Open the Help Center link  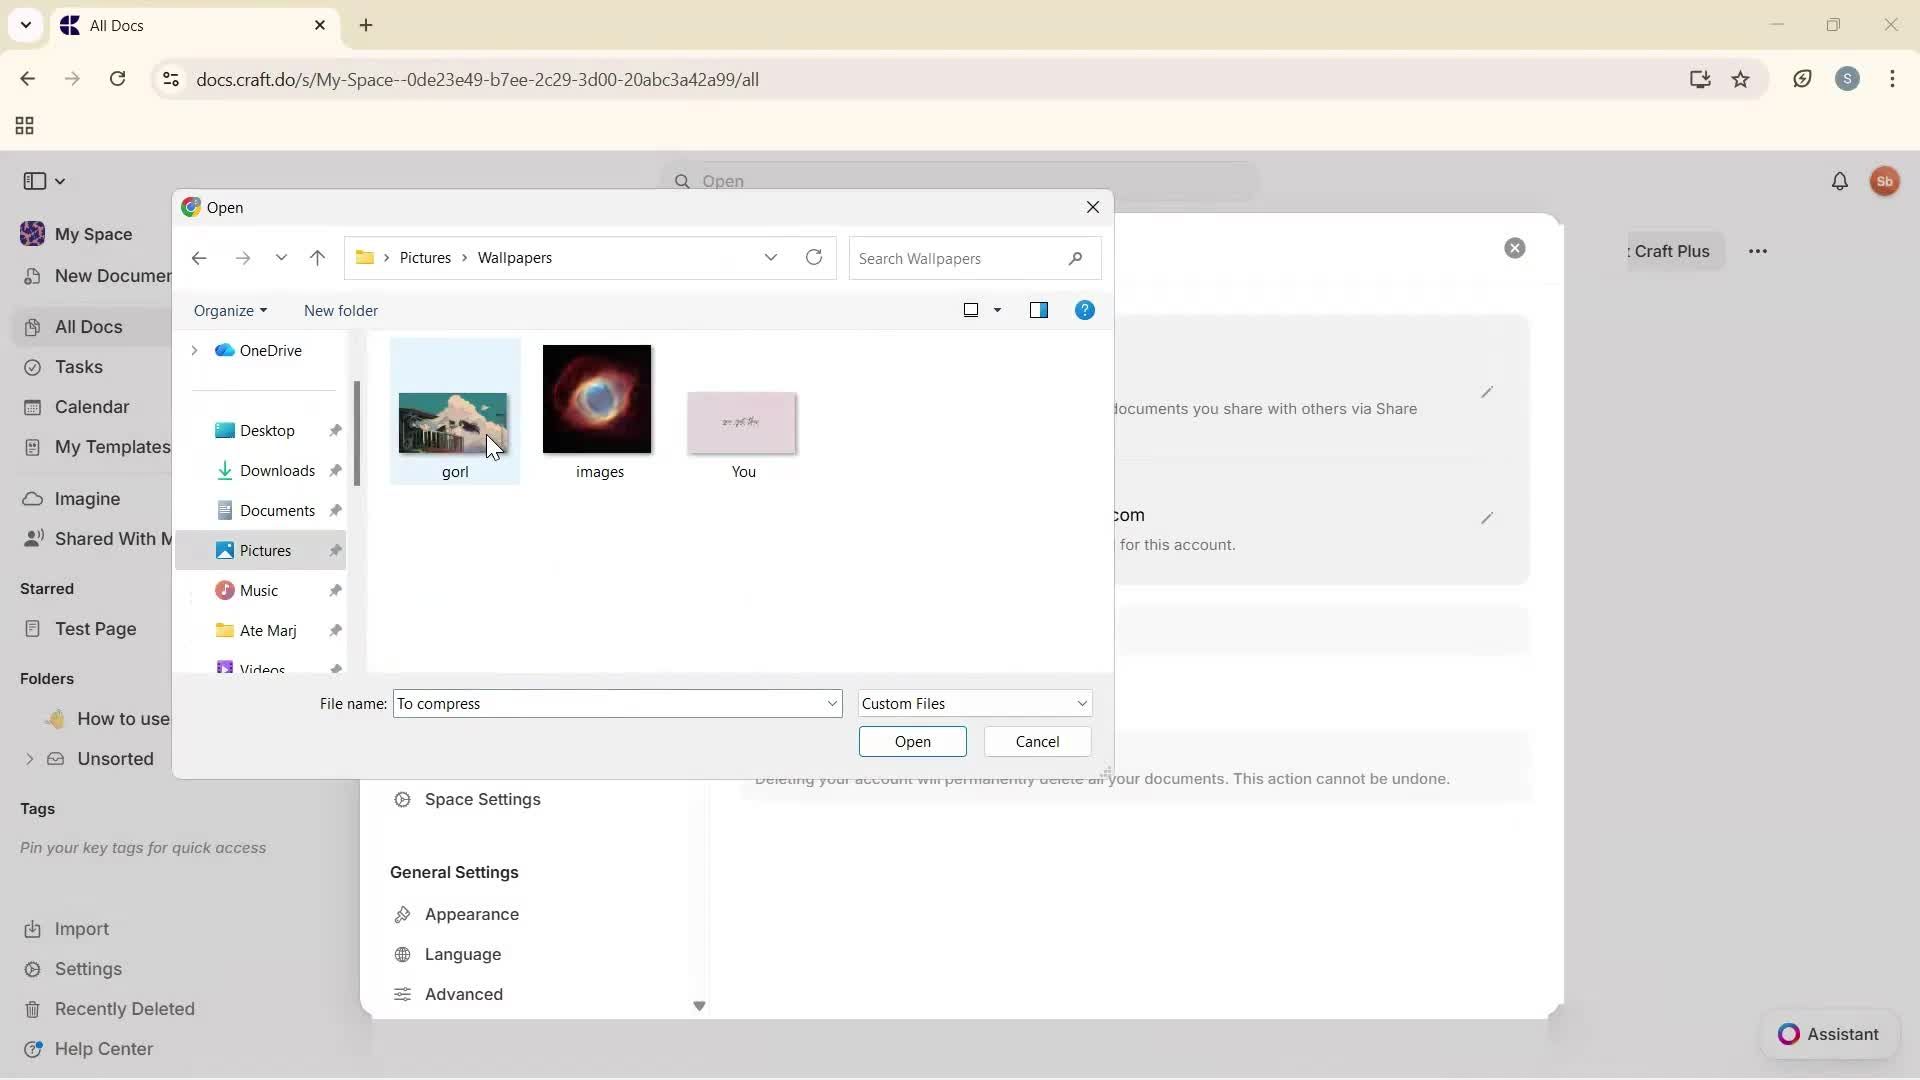[x=102, y=1048]
